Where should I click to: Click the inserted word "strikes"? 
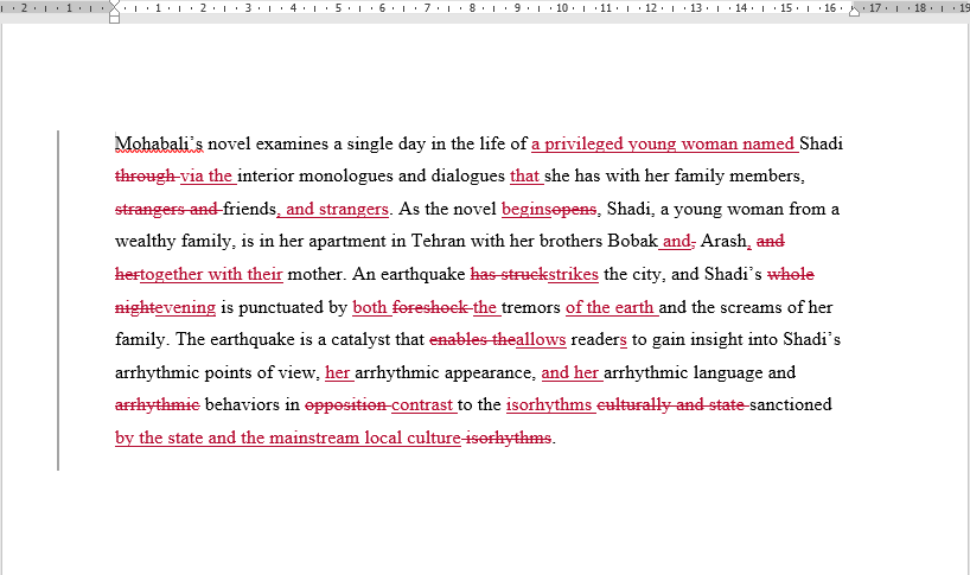(573, 275)
